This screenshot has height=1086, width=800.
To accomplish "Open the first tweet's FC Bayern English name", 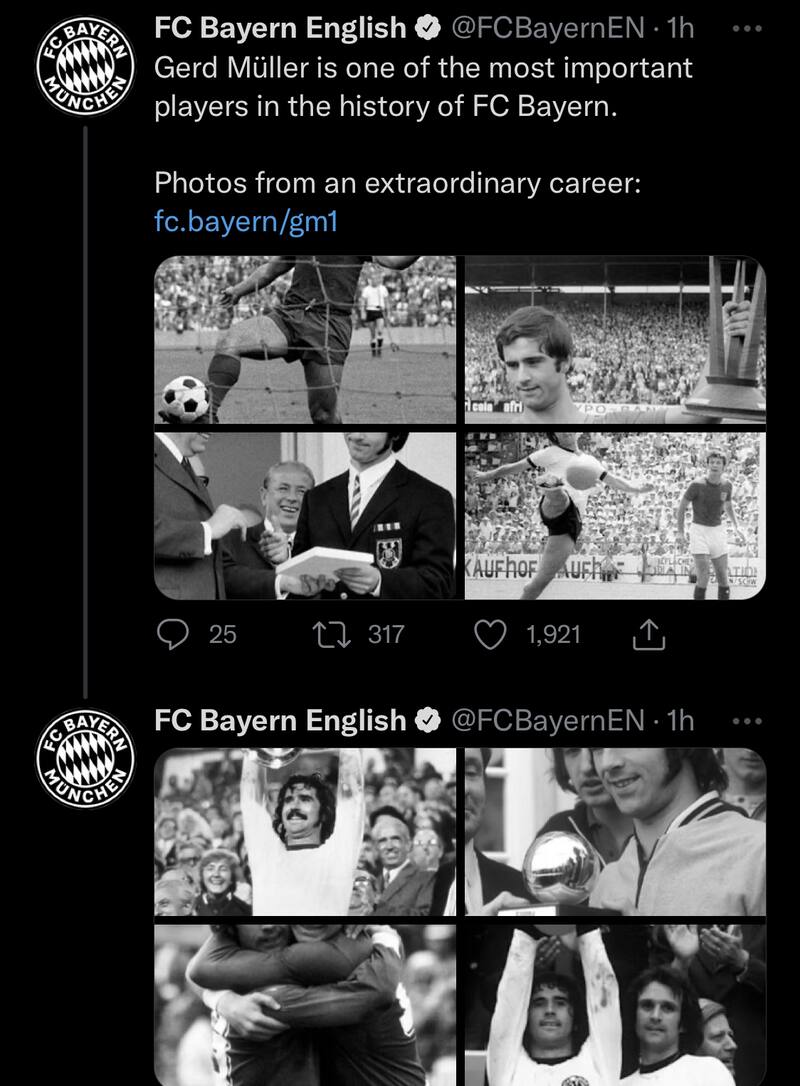I will [x=281, y=28].
